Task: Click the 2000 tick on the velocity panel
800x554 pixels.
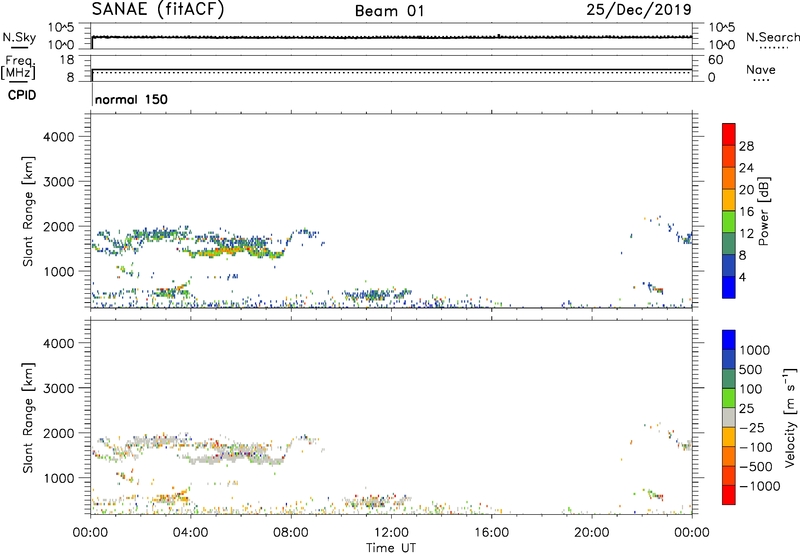Action: [59, 433]
